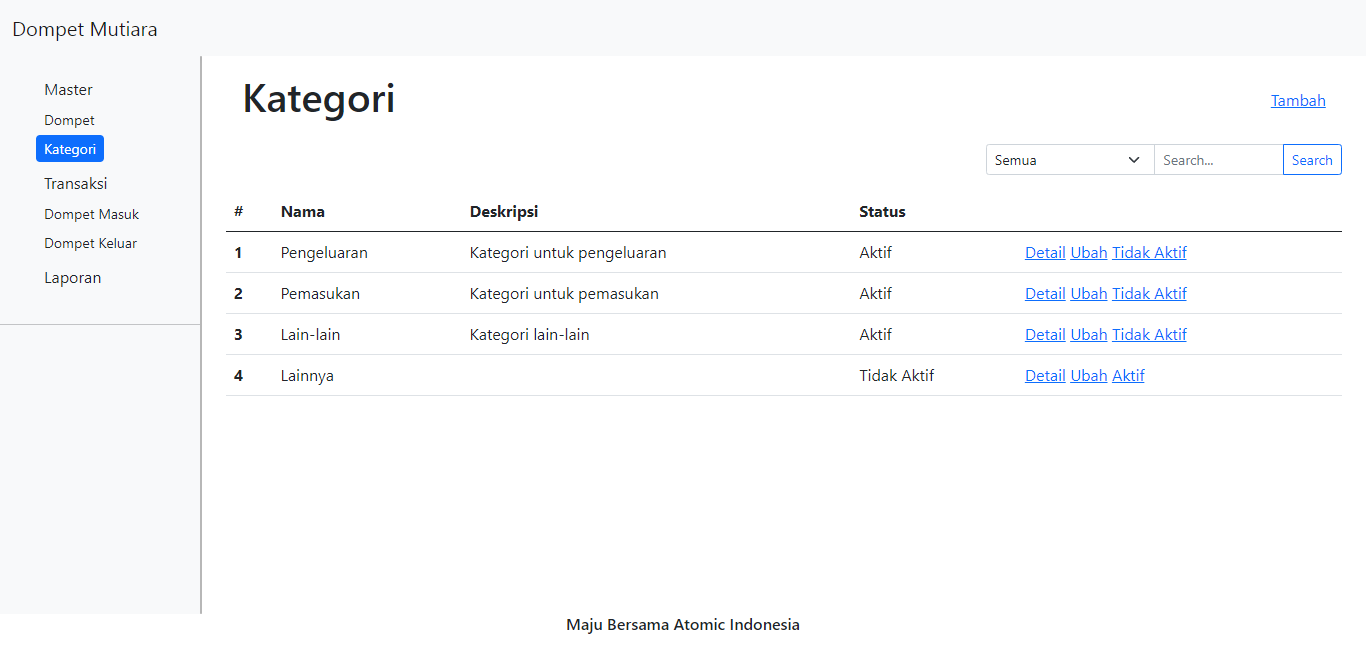This screenshot has width=1366, height=654.
Task: Click Ubah on the Lain-lain row
Action: (1088, 334)
